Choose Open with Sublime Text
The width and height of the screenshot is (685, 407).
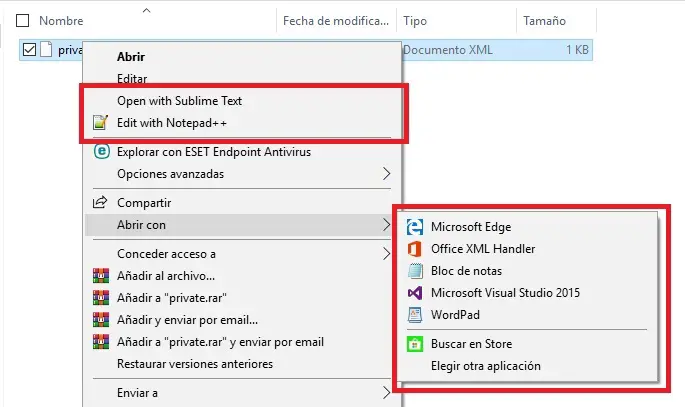[x=179, y=101]
